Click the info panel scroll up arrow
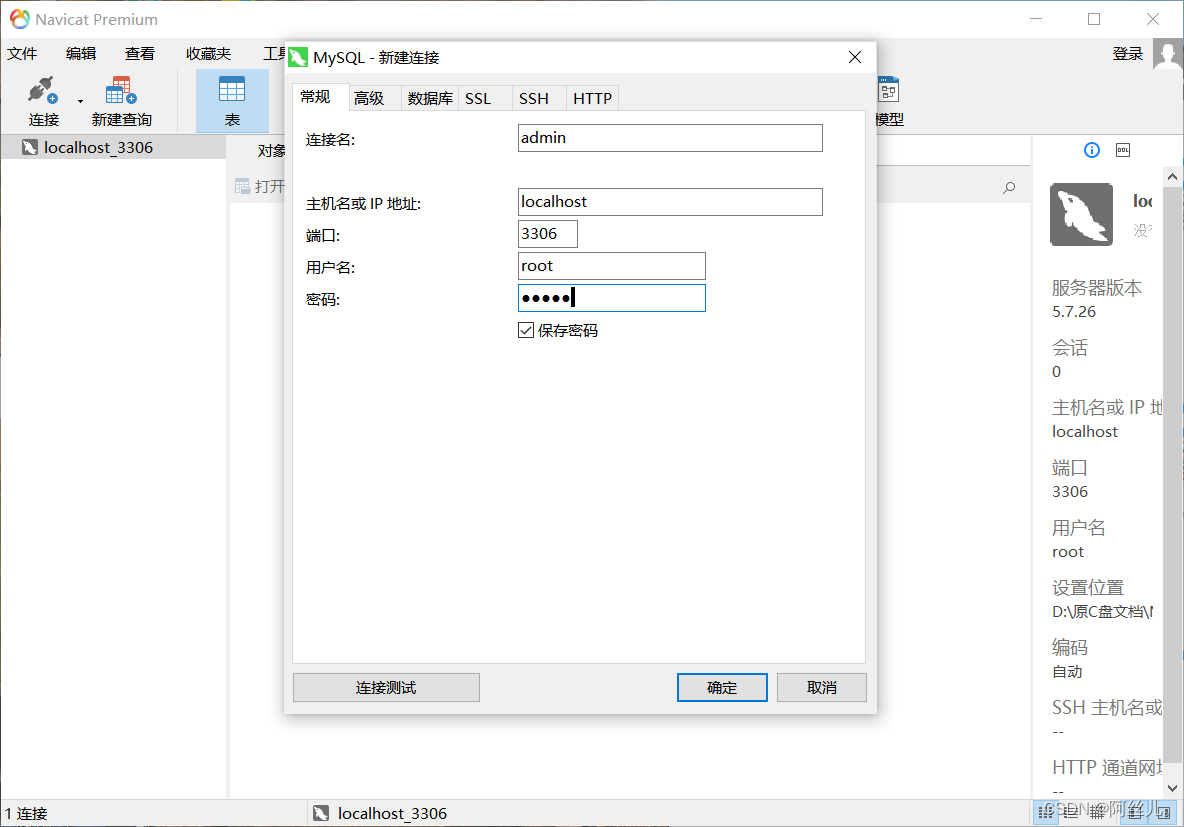Screen dimensions: 1184x827 1172,177
